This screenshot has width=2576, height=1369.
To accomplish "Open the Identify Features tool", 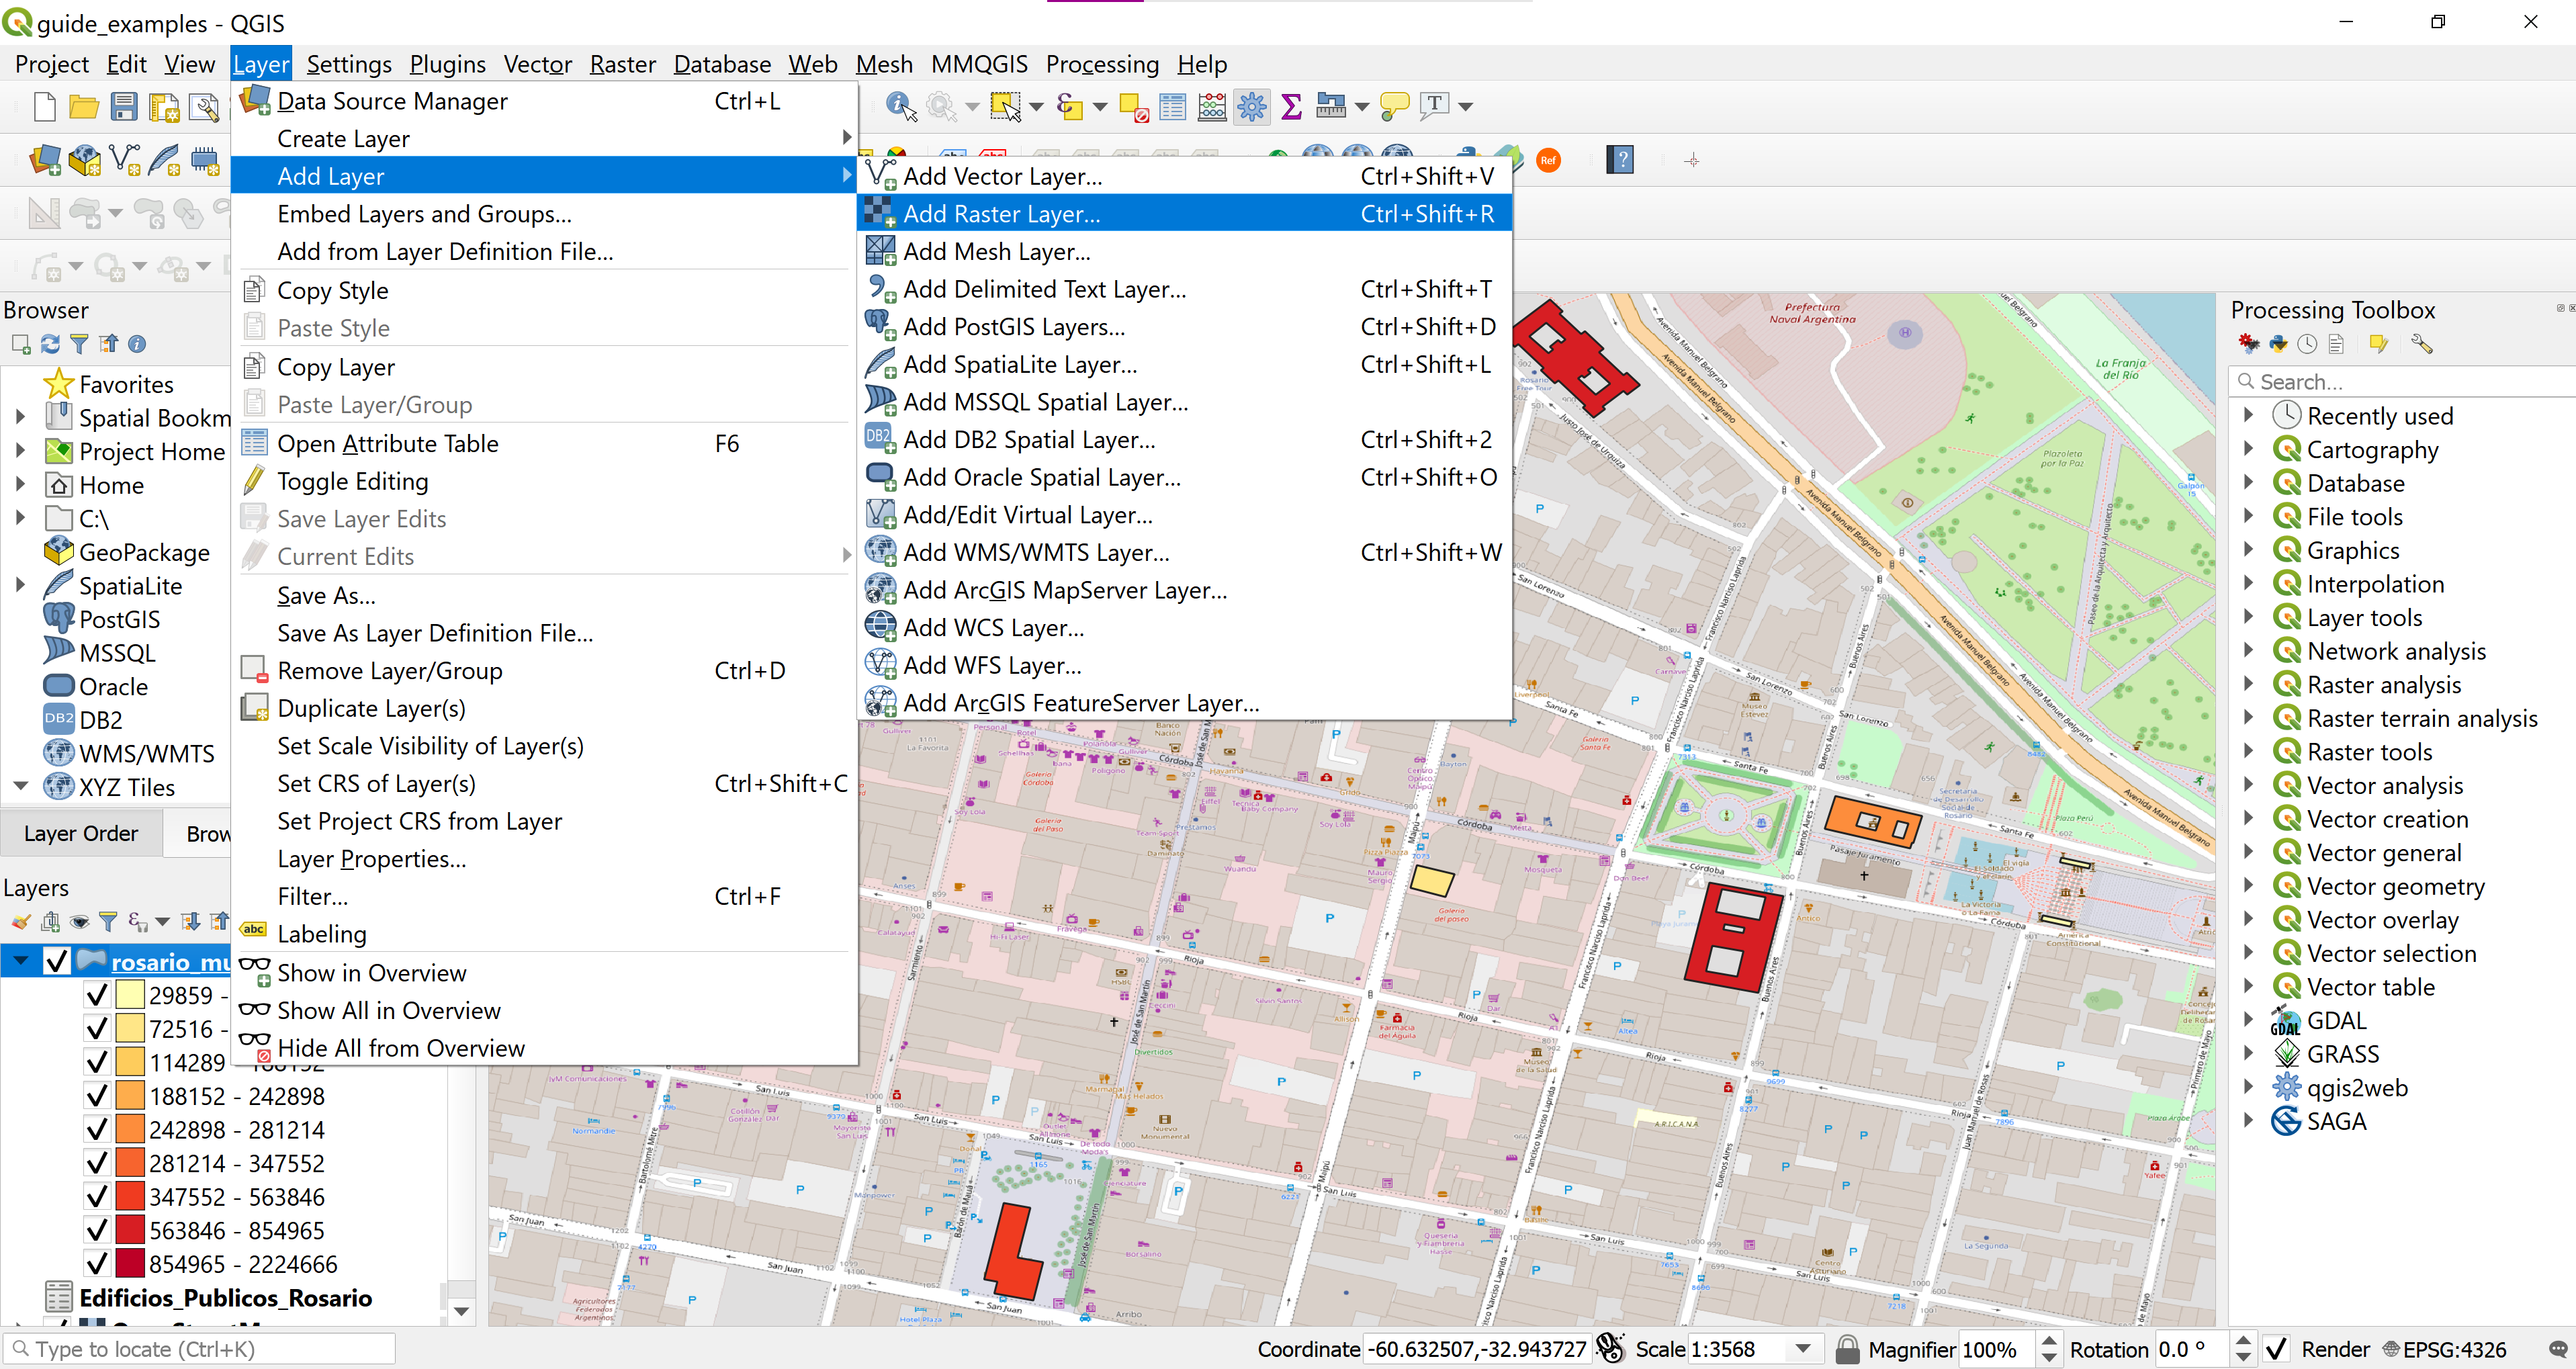I will click(900, 106).
